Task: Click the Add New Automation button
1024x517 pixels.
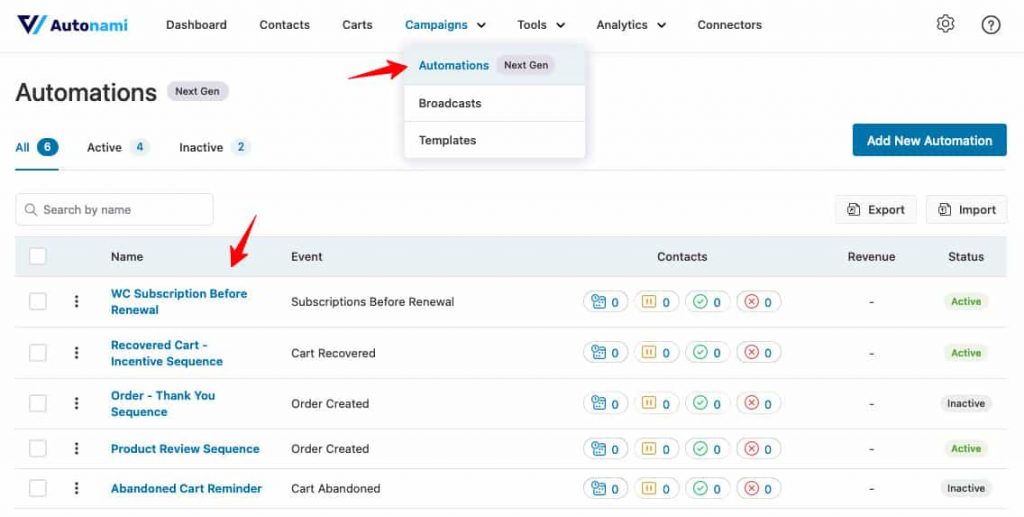Action: pos(929,141)
